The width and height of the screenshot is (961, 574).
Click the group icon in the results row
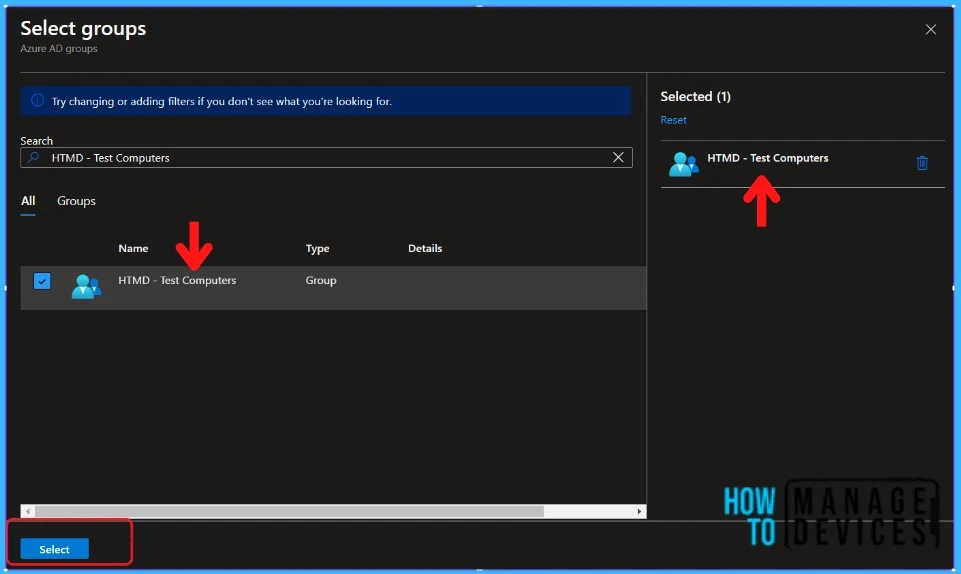[x=86, y=286]
